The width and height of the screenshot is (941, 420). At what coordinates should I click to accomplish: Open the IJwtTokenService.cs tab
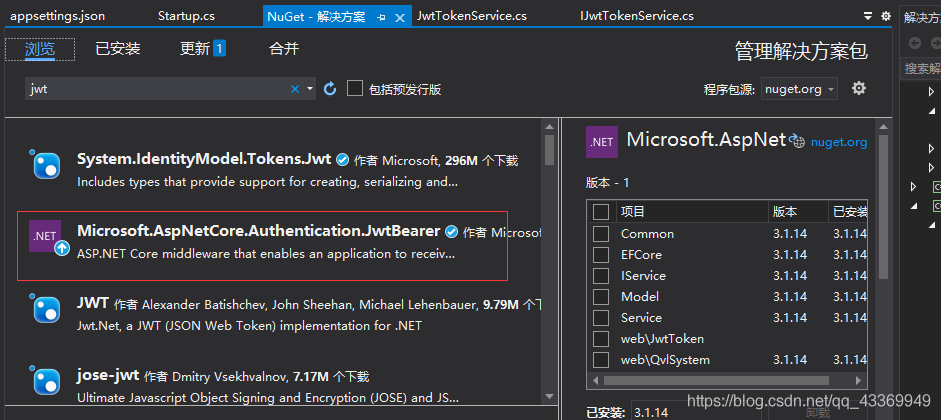637,16
